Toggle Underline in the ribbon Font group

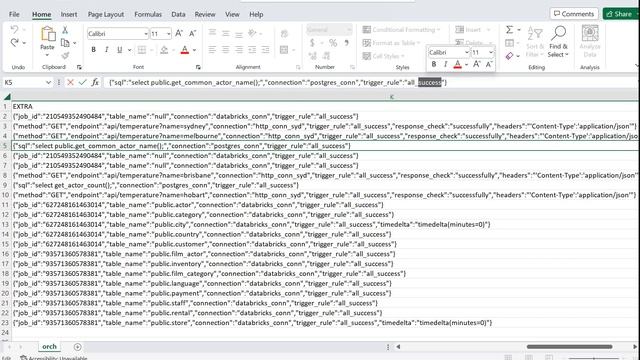pyautogui.click(x=119, y=50)
